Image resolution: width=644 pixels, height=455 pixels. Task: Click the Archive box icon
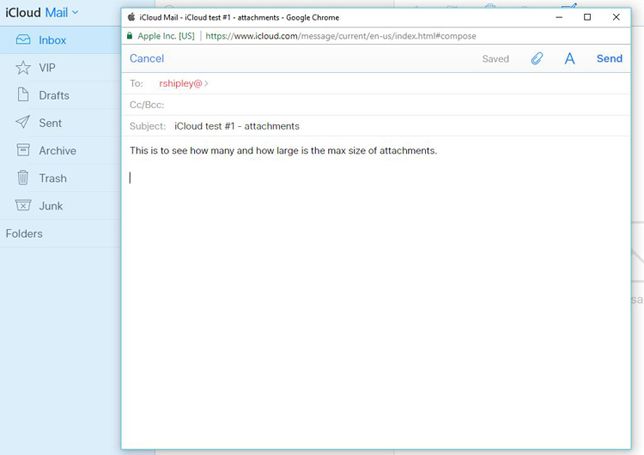(x=23, y=149)
